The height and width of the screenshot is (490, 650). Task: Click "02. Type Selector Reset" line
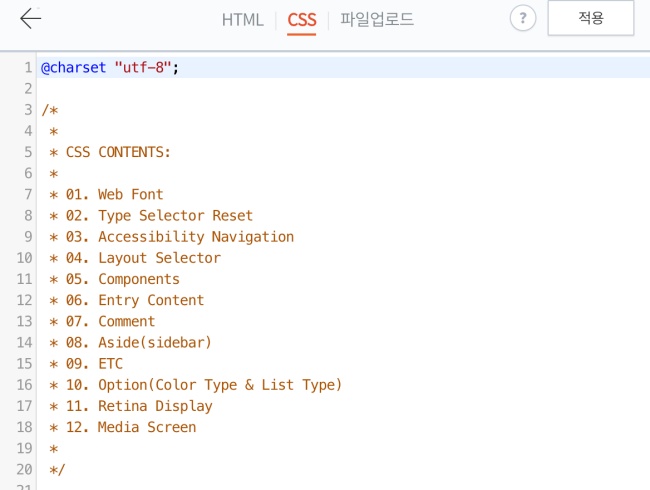coord(151,216)
